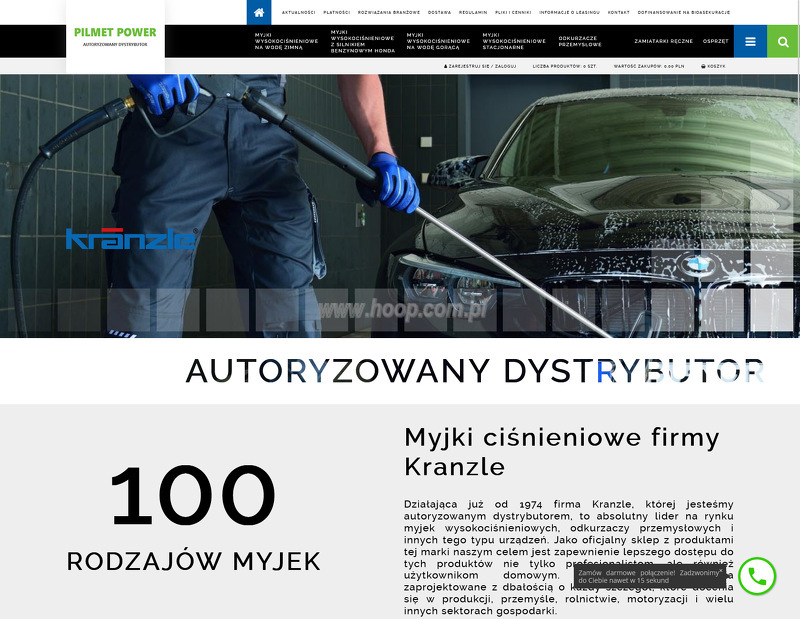The image size is (800, 619).
Task: Open Myjki wysokociśnieniowe stacjonarne category
Action: click(514, 41)
